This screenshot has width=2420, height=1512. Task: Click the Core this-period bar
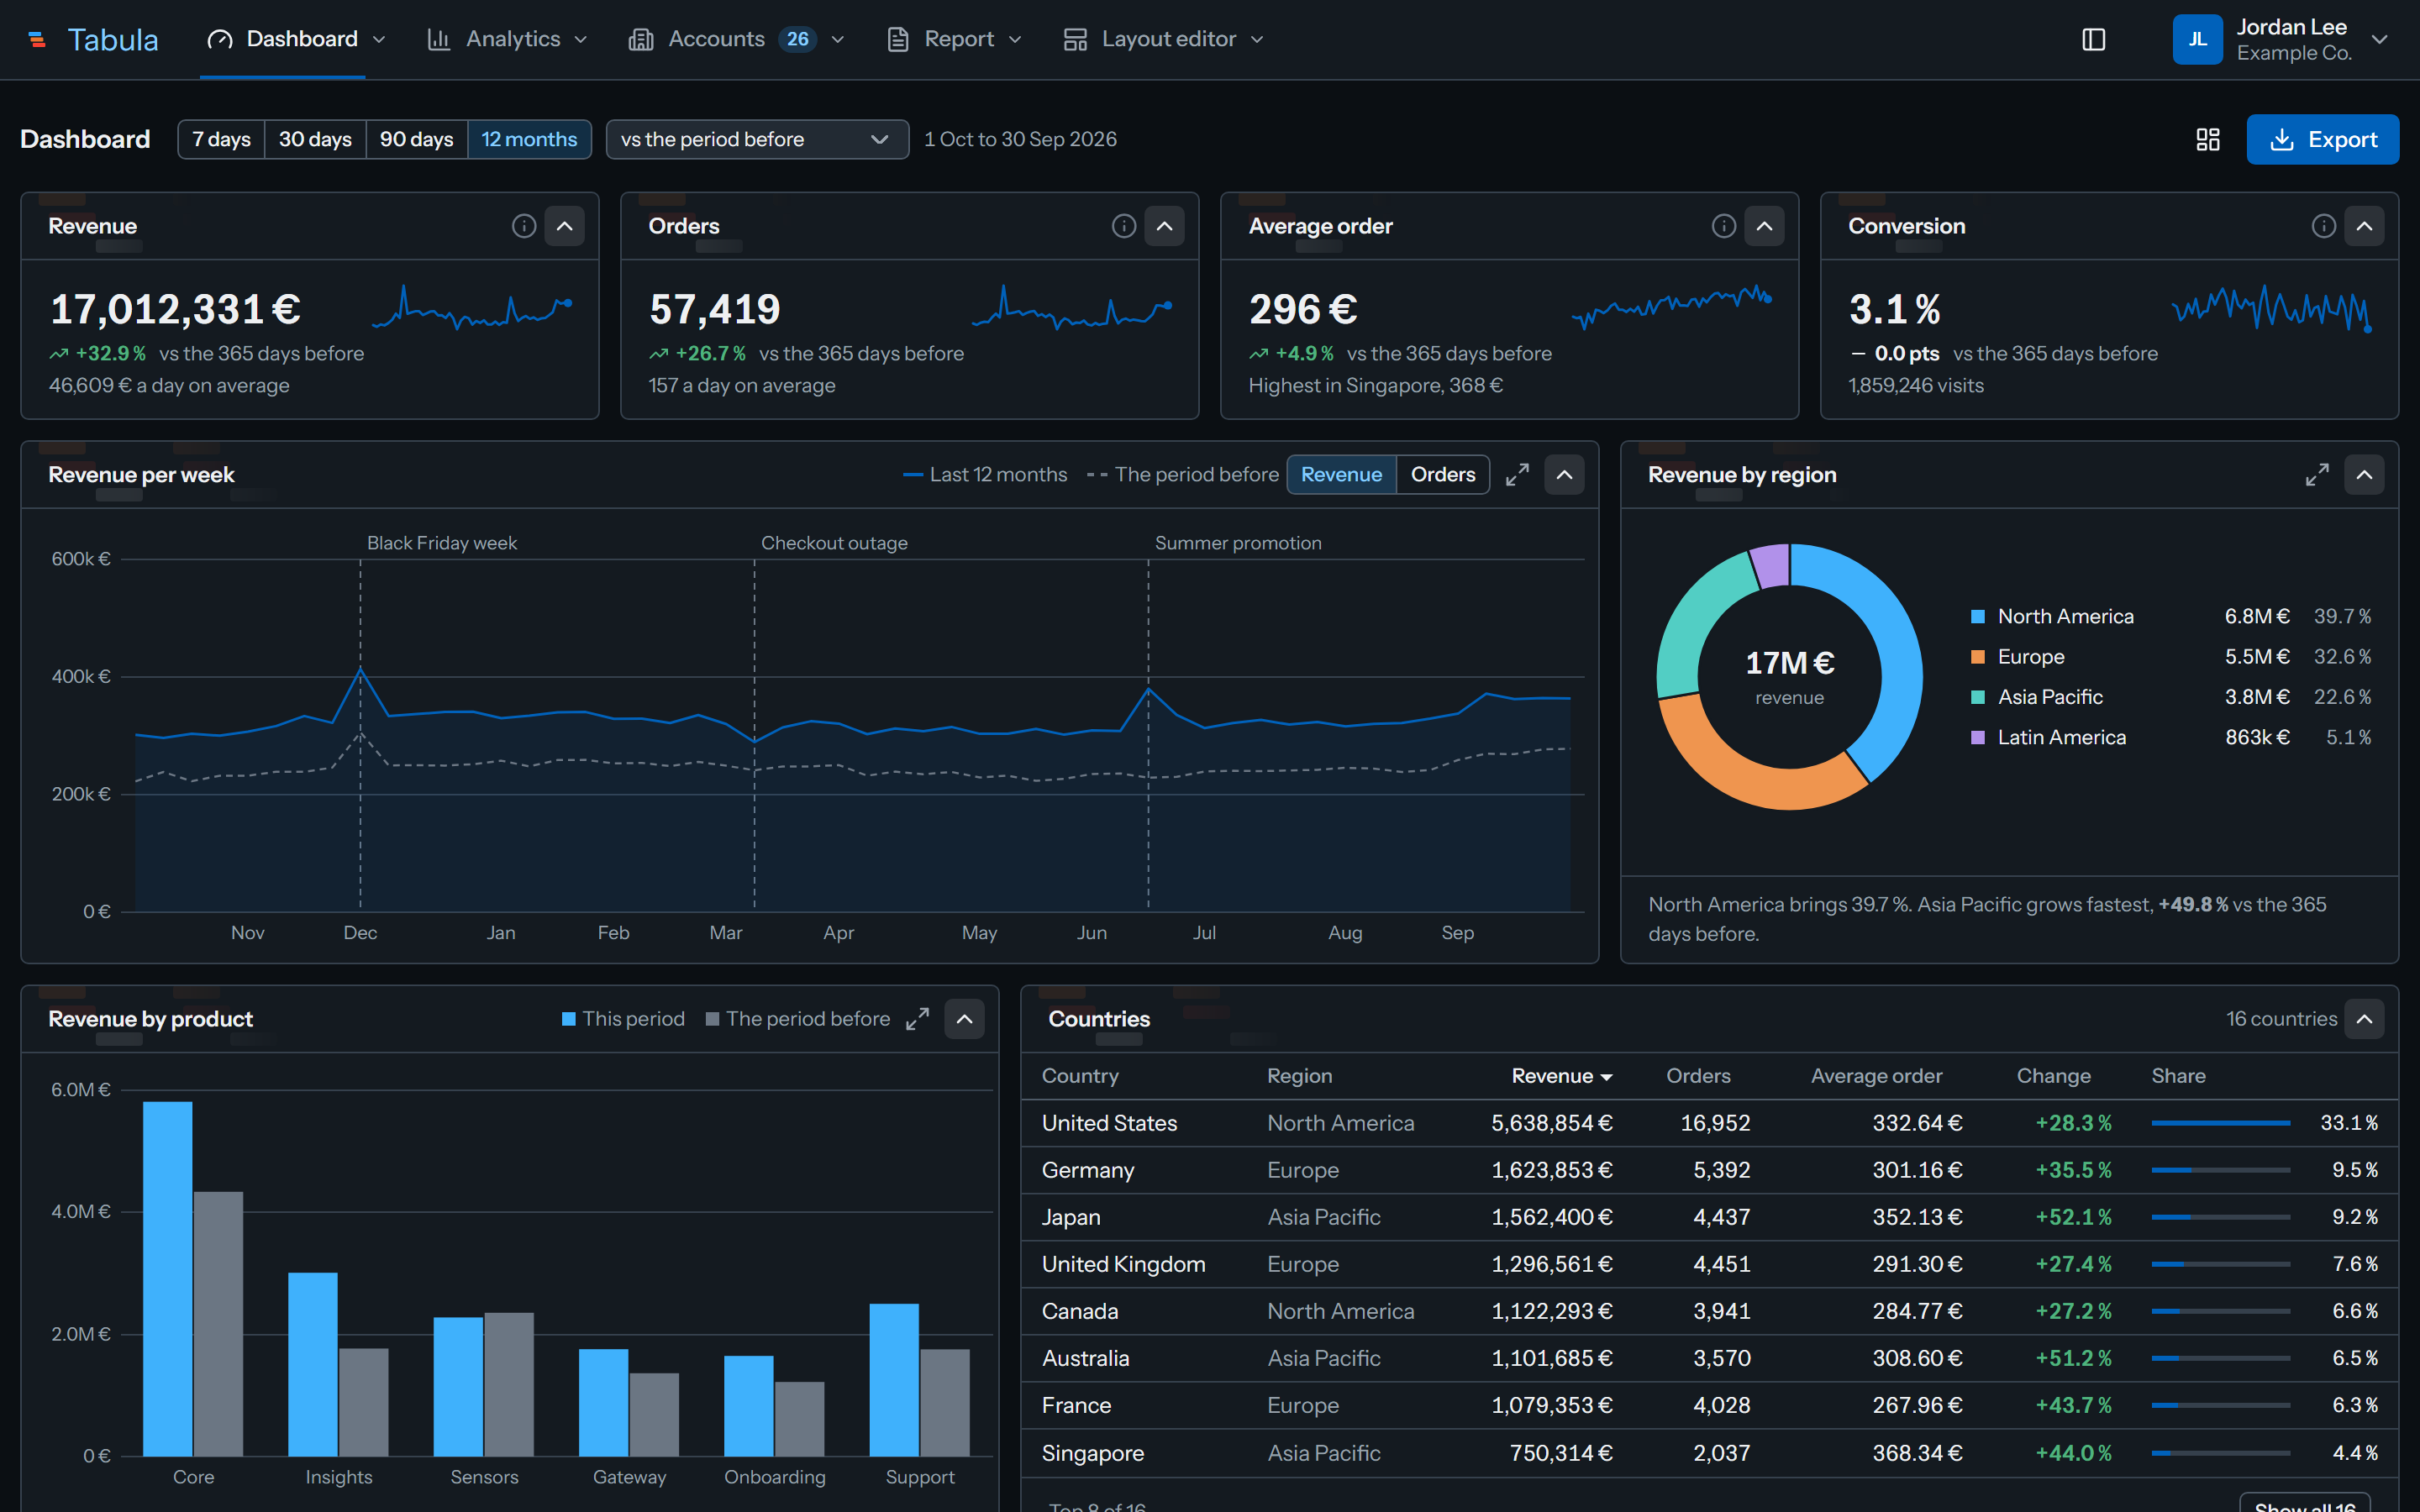click(x=168, y=1279)
